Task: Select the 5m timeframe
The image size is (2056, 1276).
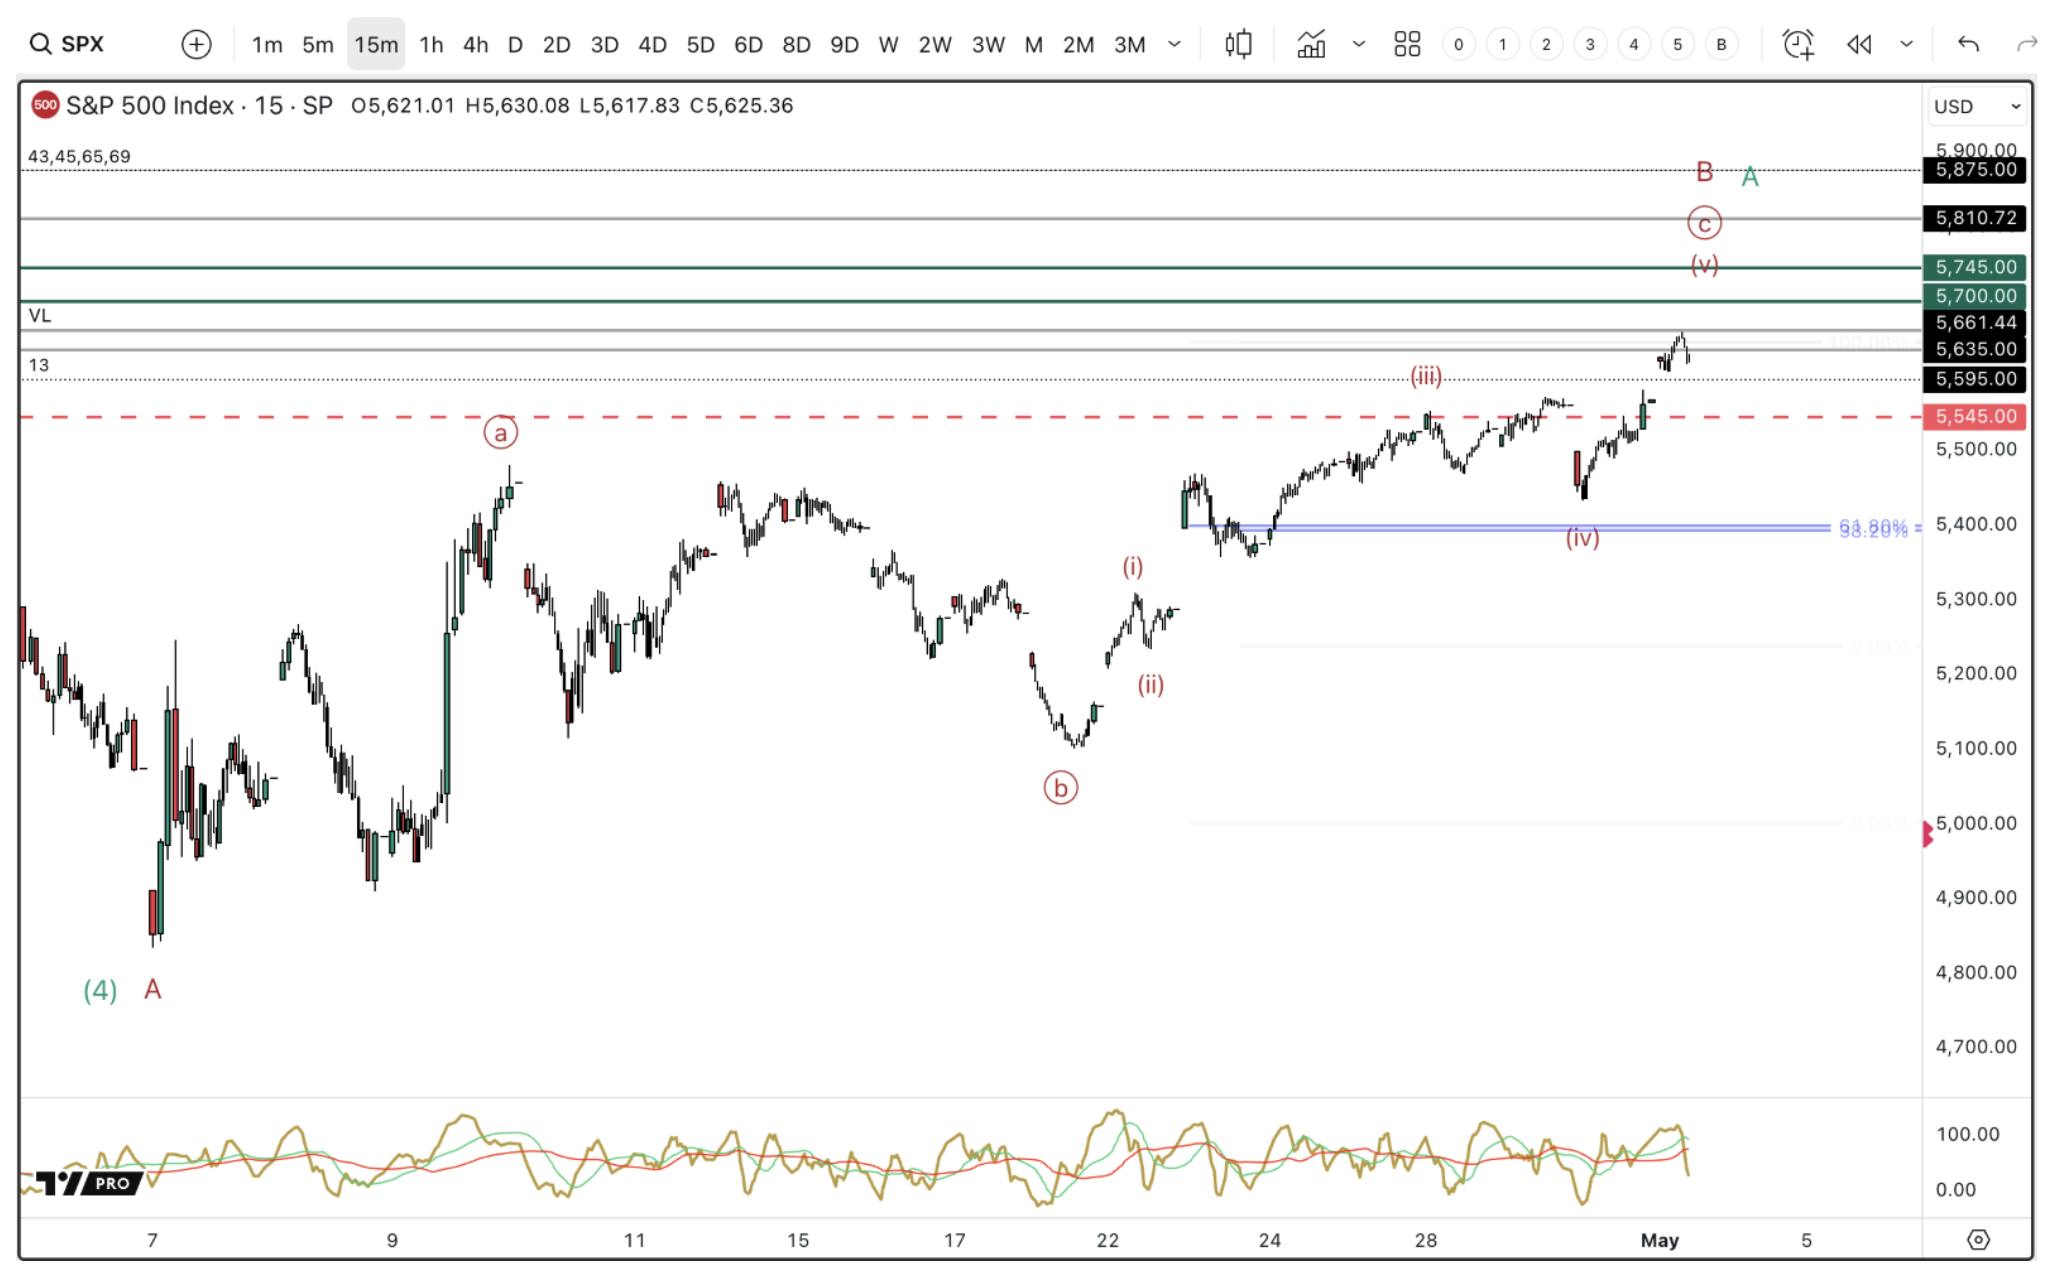Action: tap(318, 44)
